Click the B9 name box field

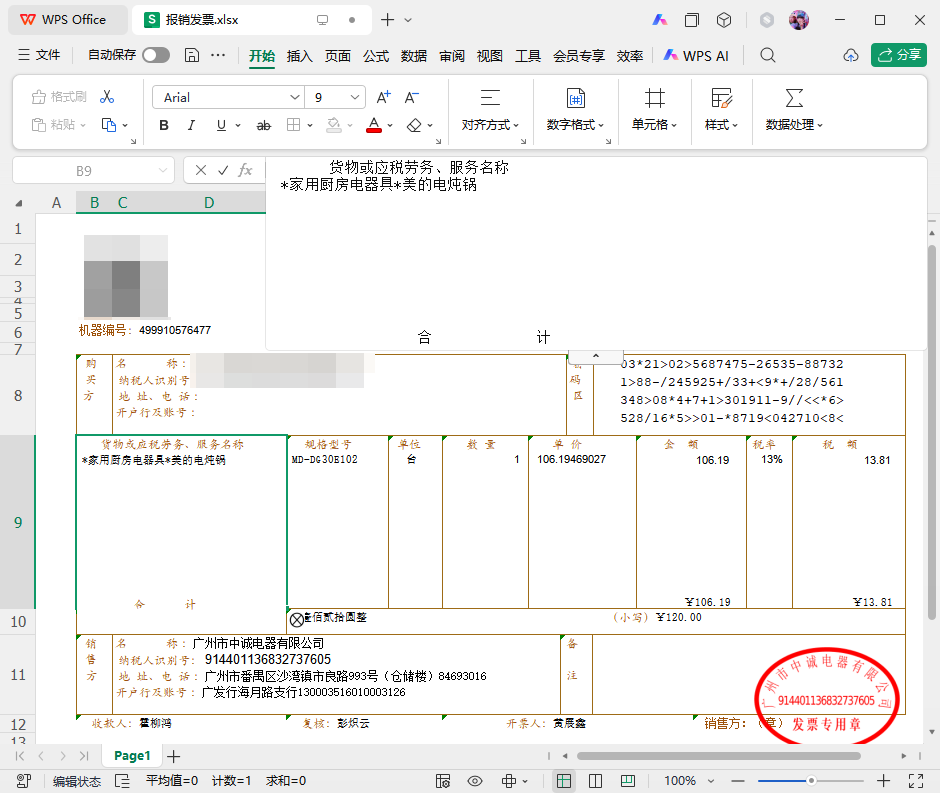pyautogui.click(x=93, y=171)
